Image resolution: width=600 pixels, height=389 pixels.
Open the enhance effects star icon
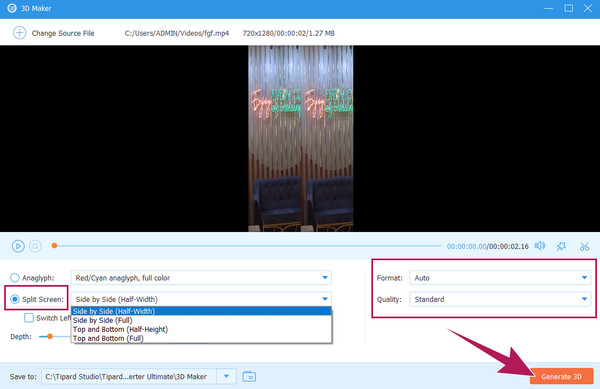561,246
